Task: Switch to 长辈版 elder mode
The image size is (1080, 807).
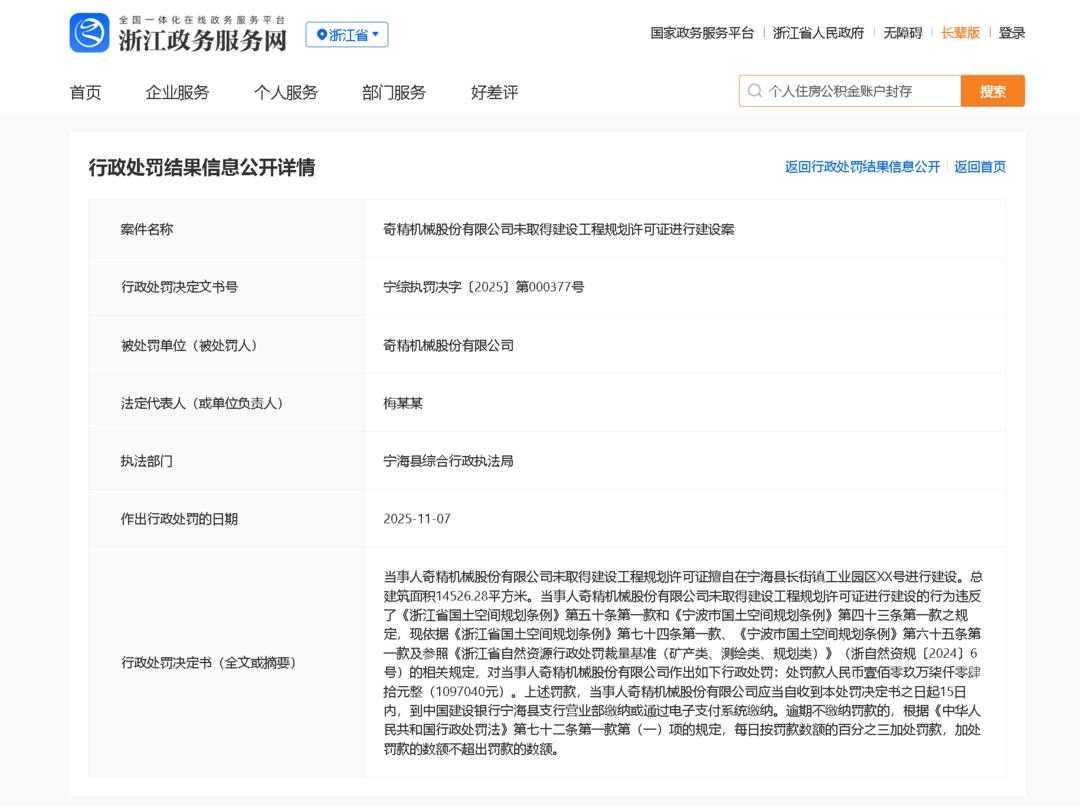Action: [x=960, y=33]
